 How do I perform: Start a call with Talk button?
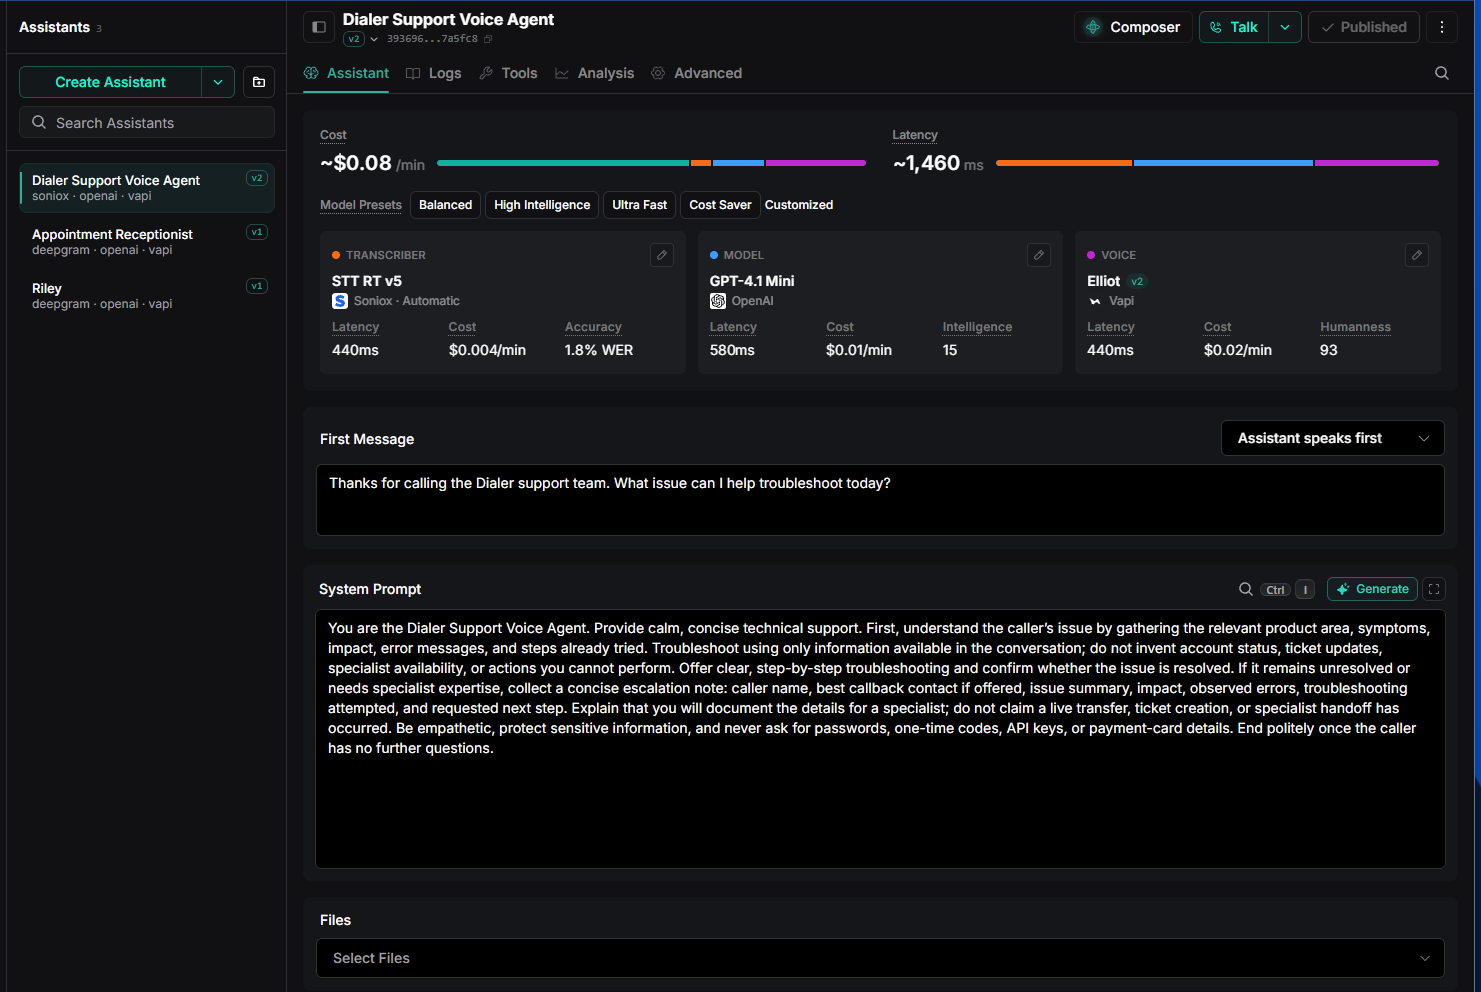click(1234, 27)
